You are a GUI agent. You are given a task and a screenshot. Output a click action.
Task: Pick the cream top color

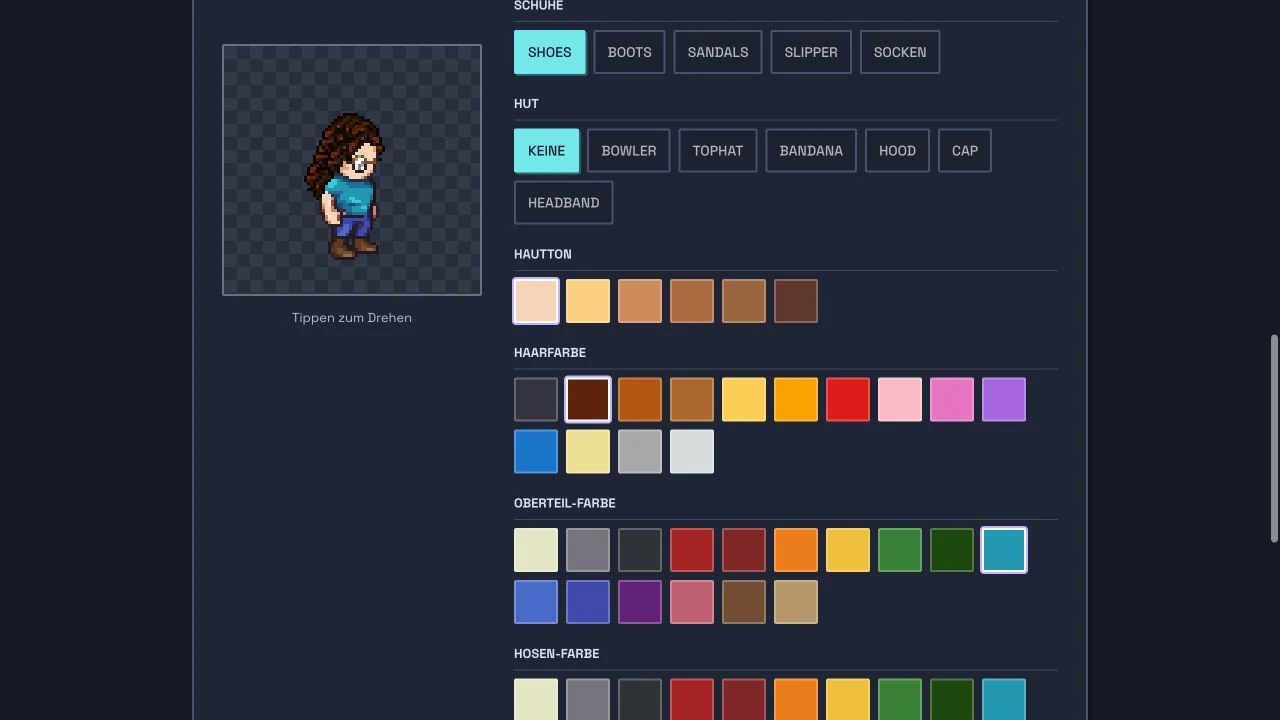point(536,550)
